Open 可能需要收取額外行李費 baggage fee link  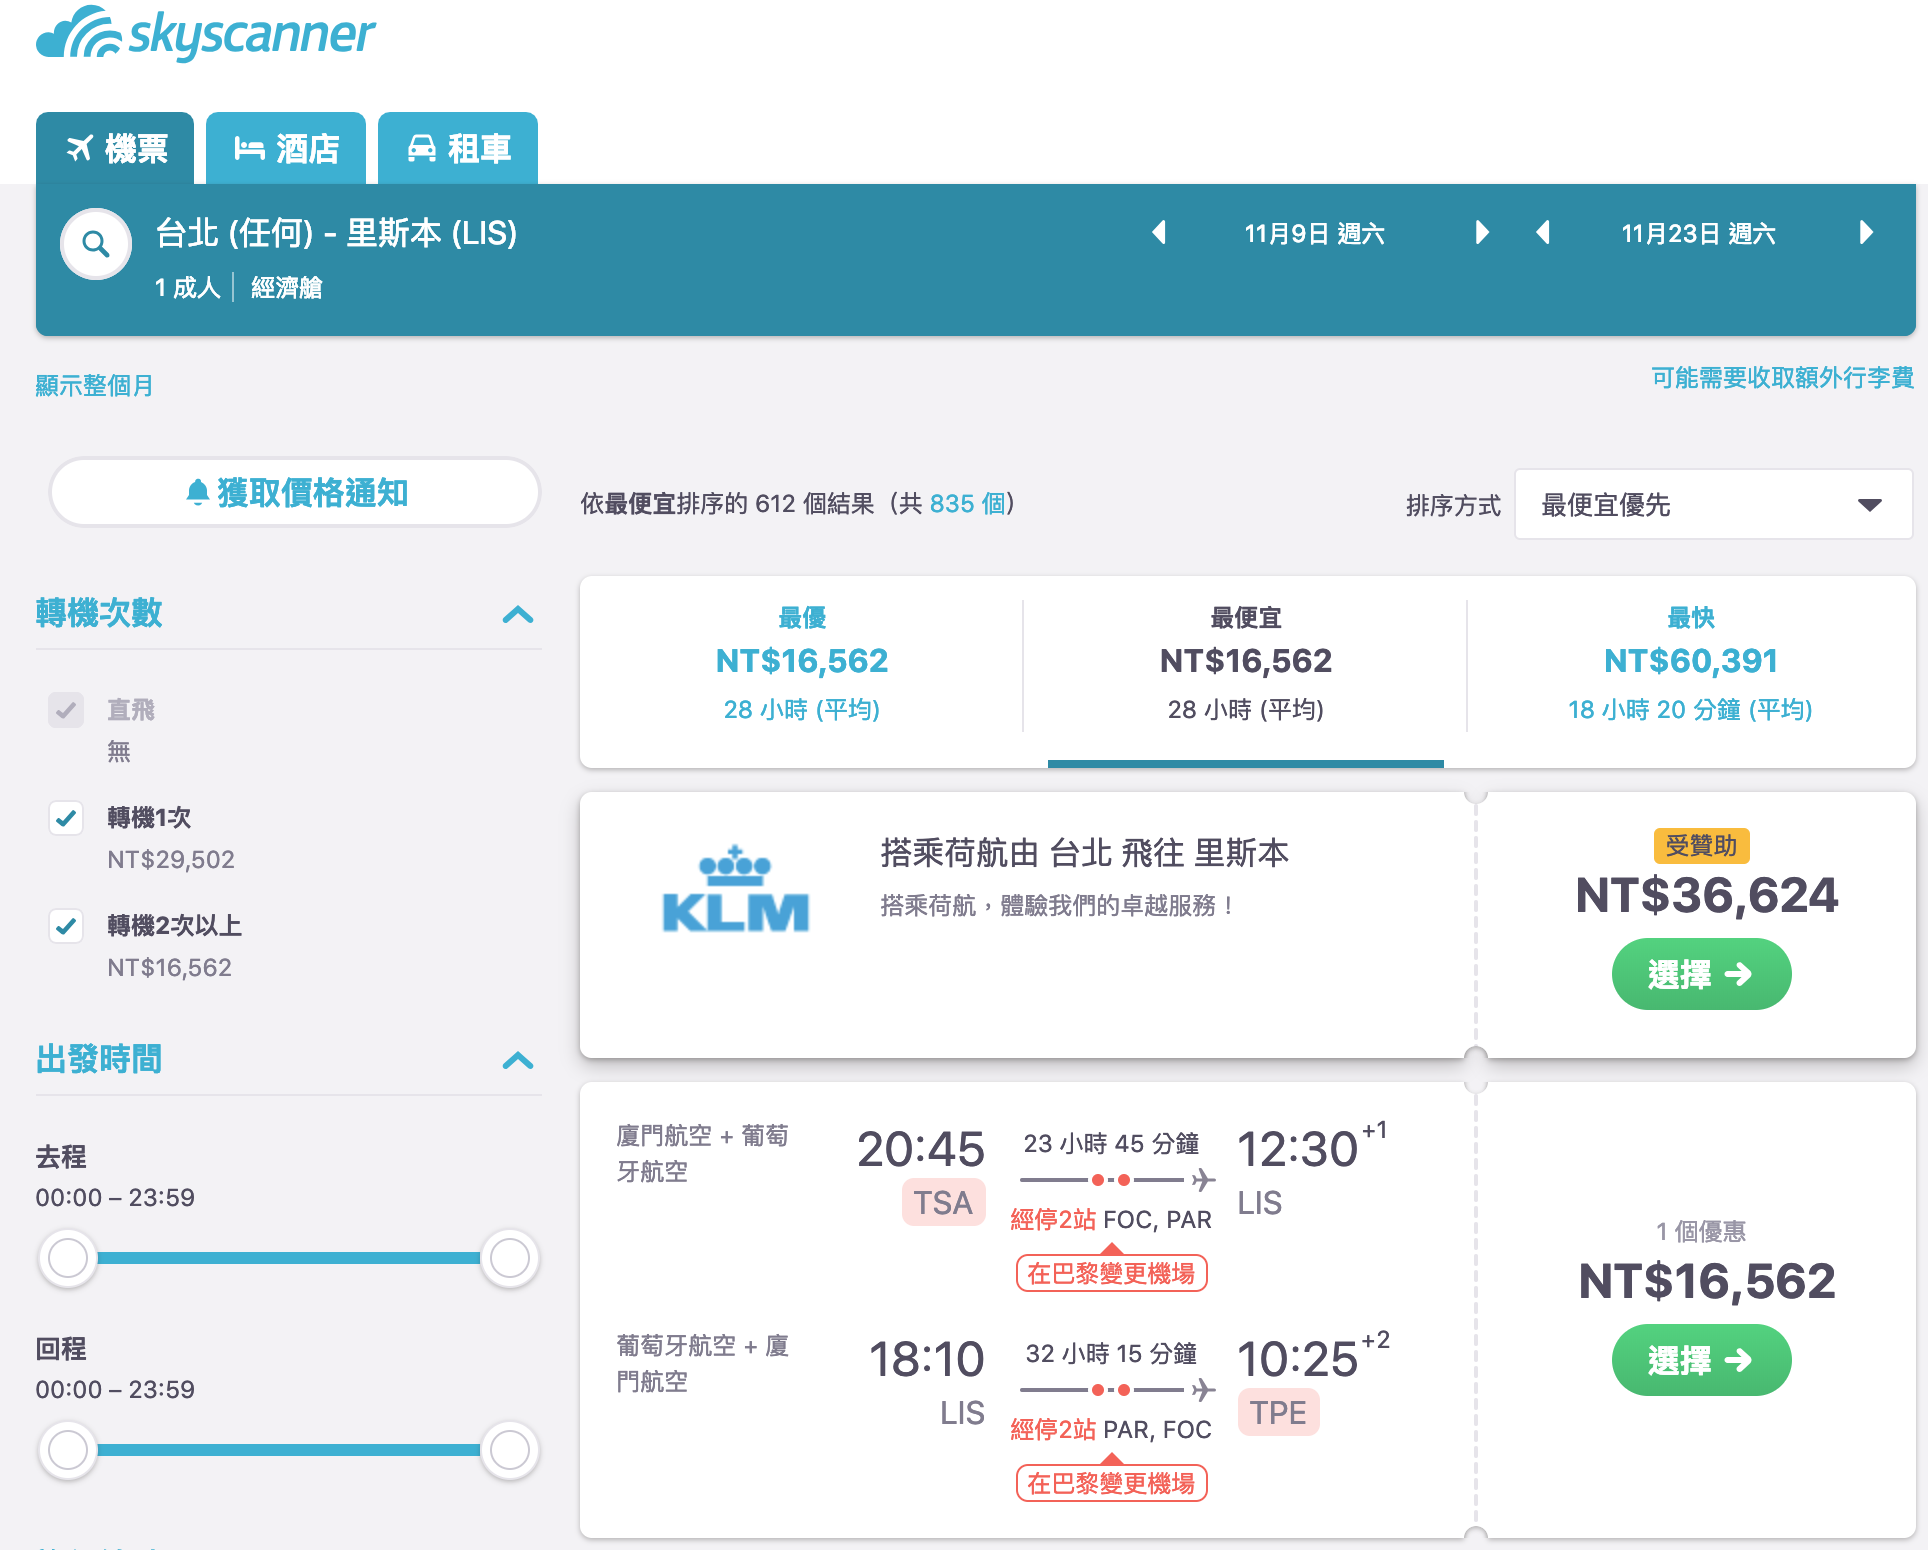click(x=1782, y=377)
